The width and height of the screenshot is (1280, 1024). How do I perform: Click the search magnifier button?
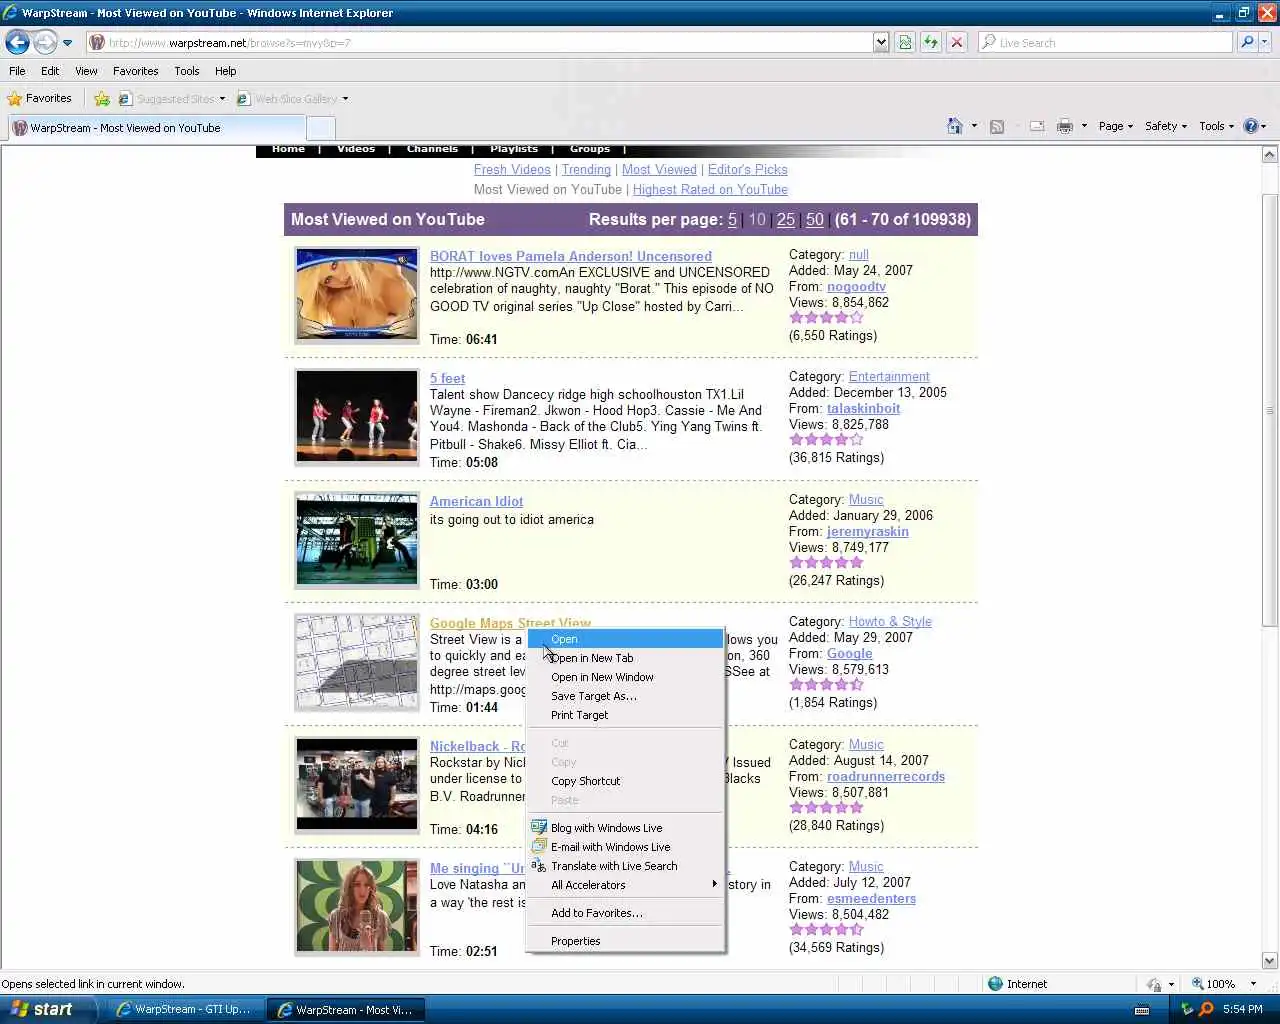tap(1247, 42)
